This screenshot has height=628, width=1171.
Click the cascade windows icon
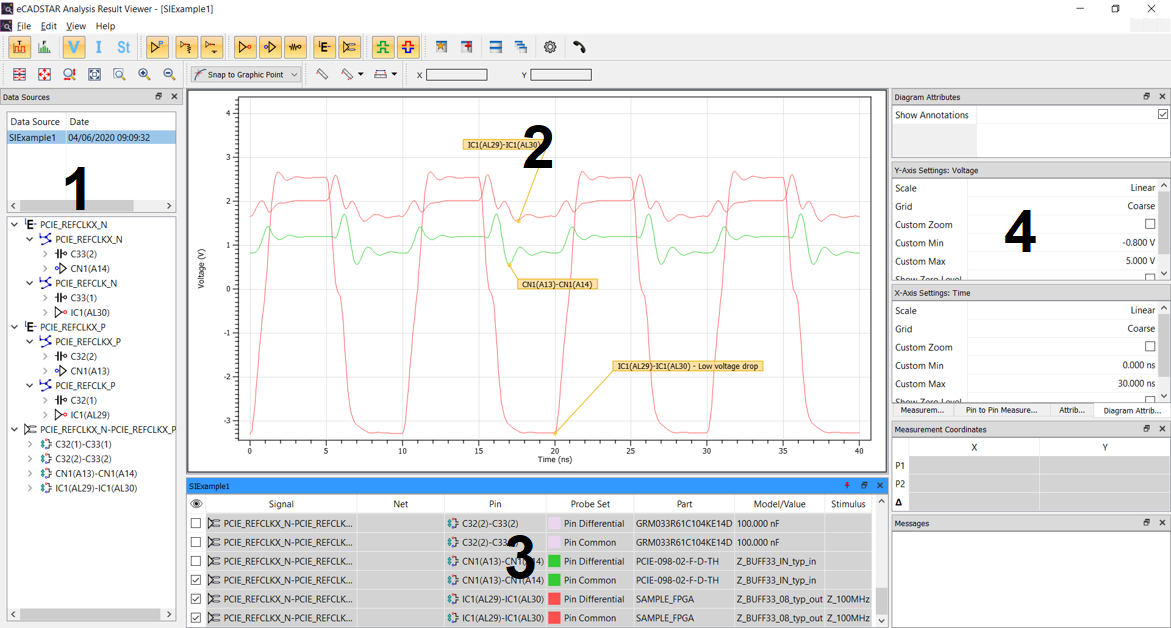pos(521,47)
